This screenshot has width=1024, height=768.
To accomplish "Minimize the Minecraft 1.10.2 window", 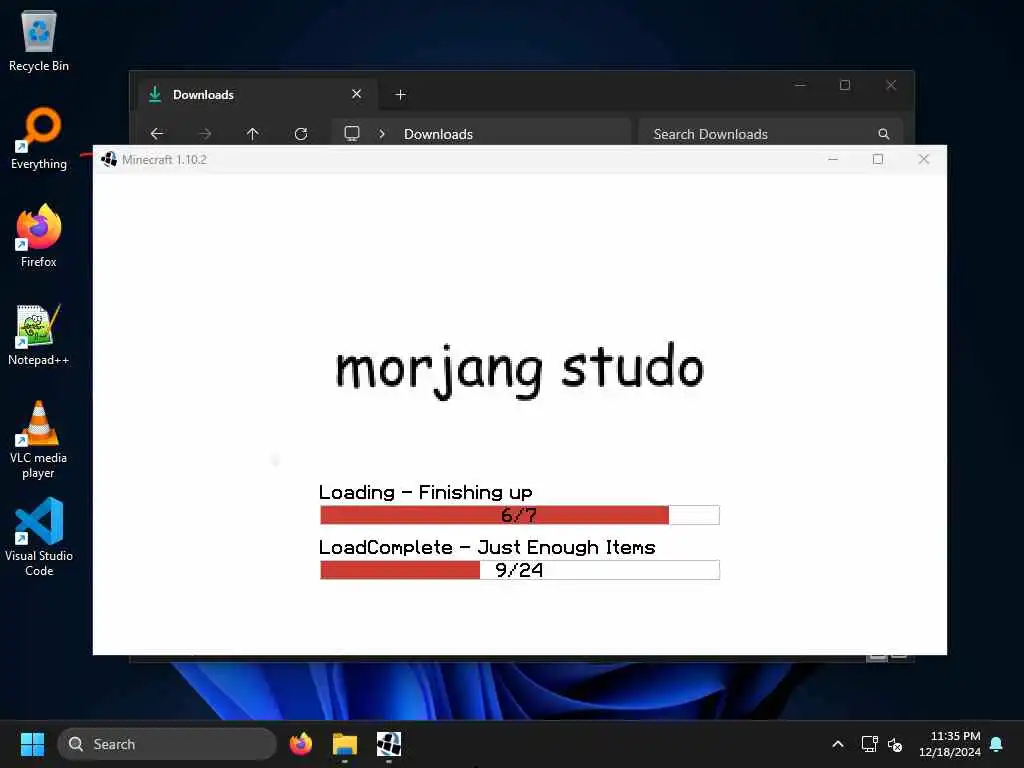I will click(833, 159).
